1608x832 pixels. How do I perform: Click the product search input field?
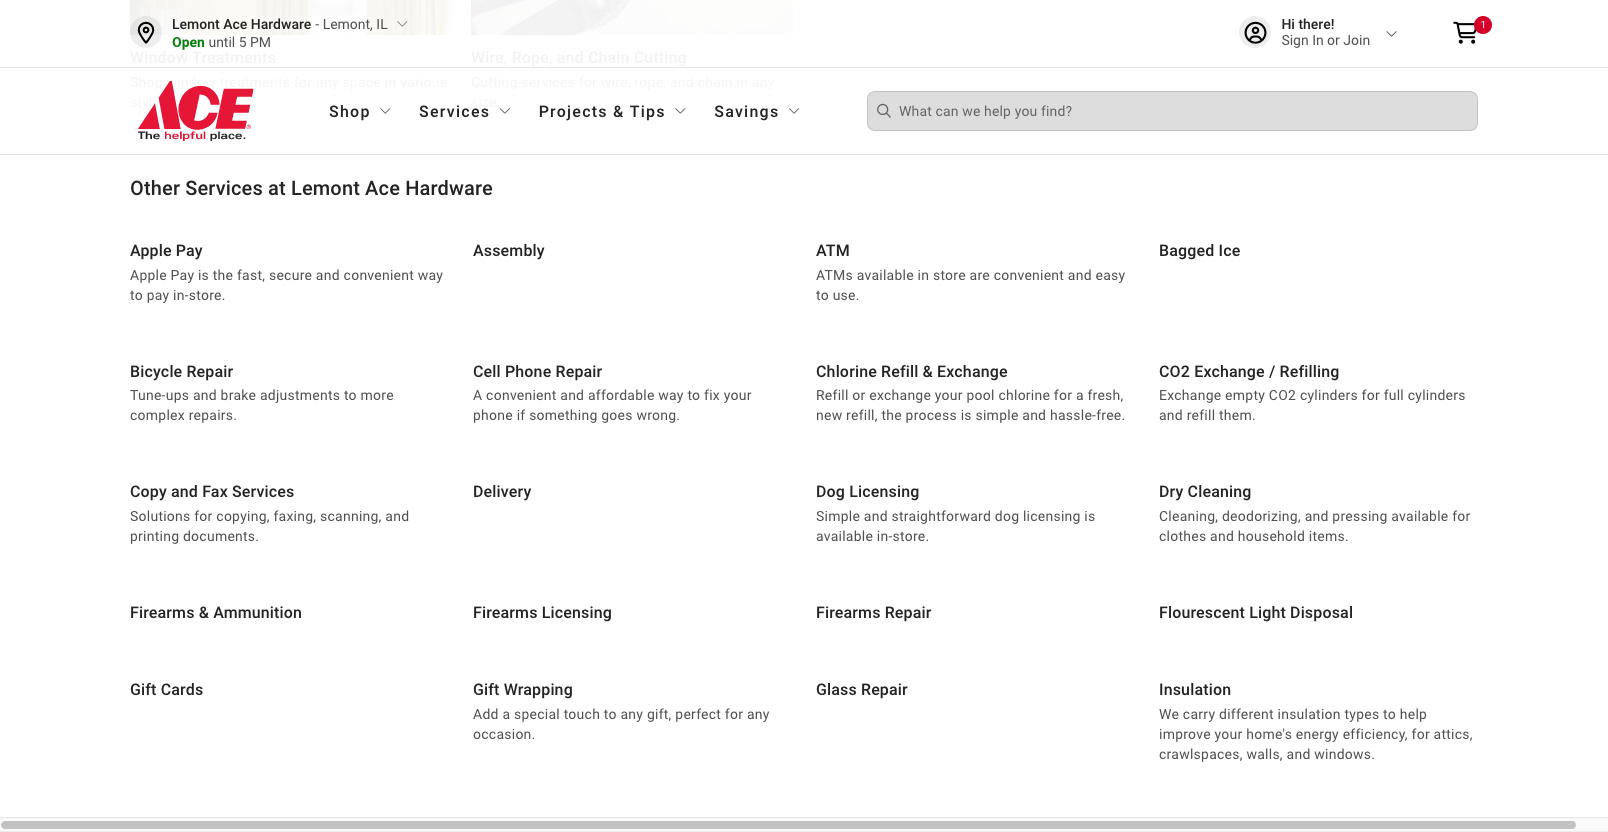pyautogui.click(x=1180, y=111)
